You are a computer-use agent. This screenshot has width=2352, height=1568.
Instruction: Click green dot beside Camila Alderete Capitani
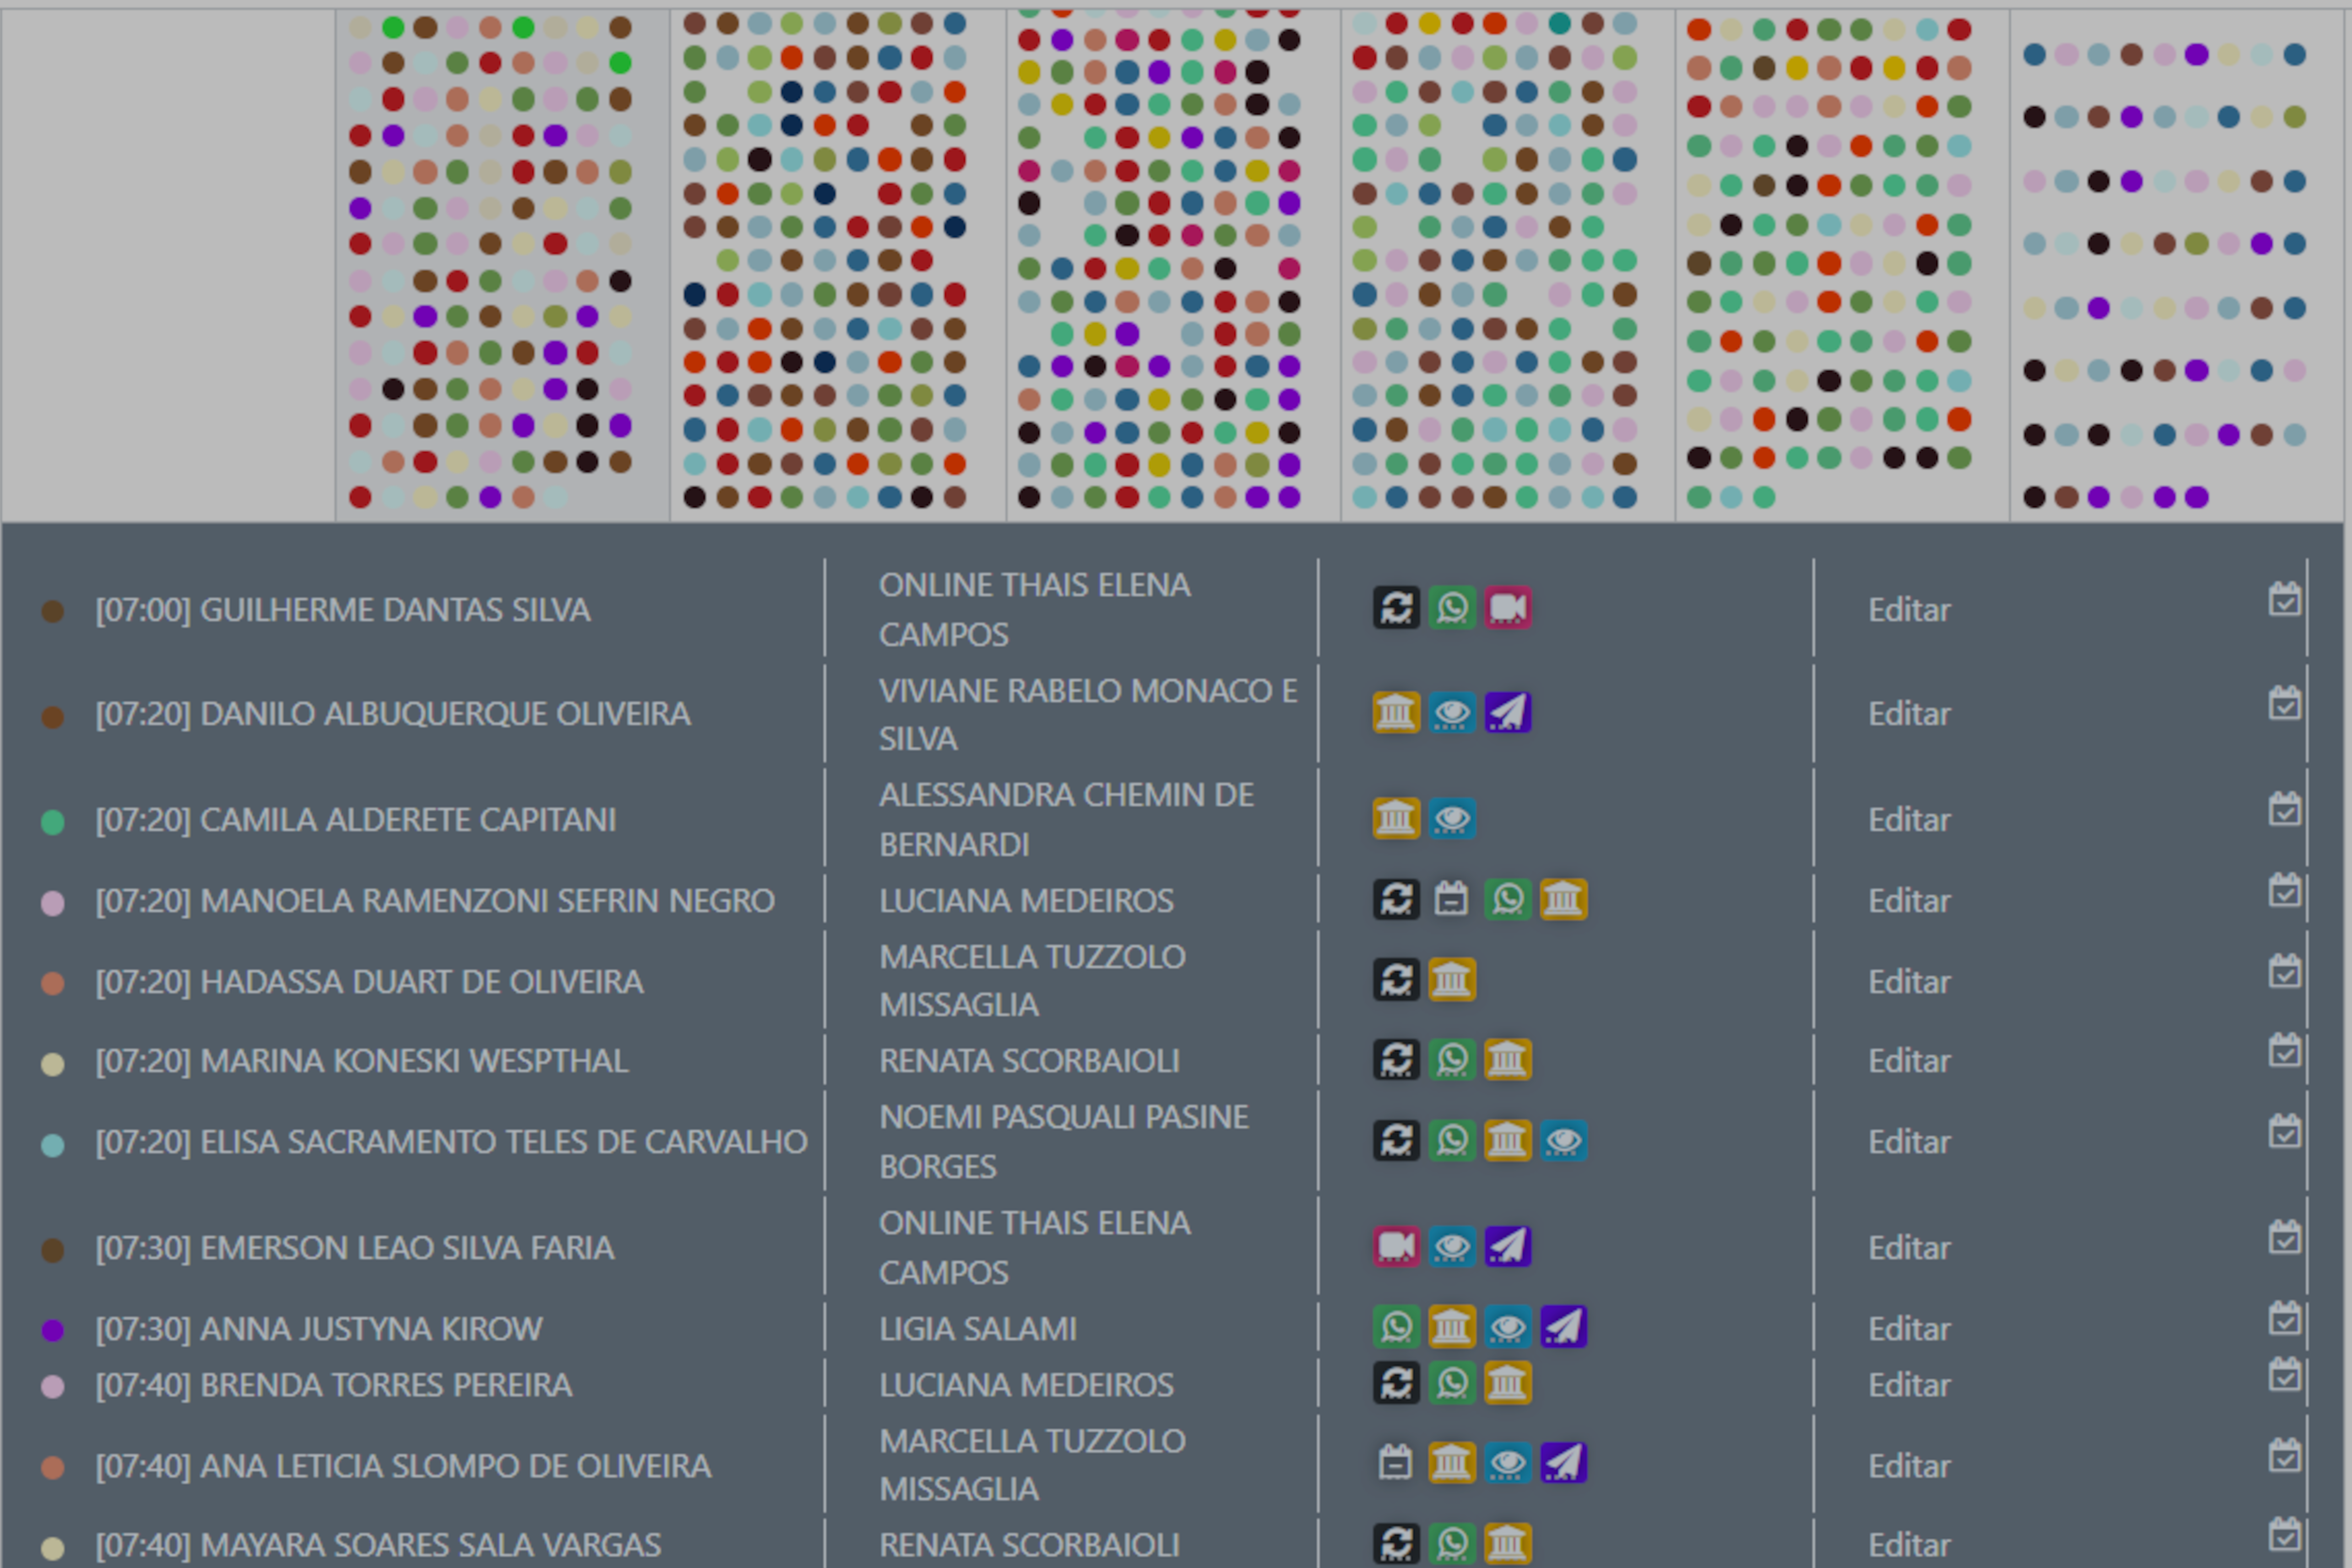click(x=53, y=822)
